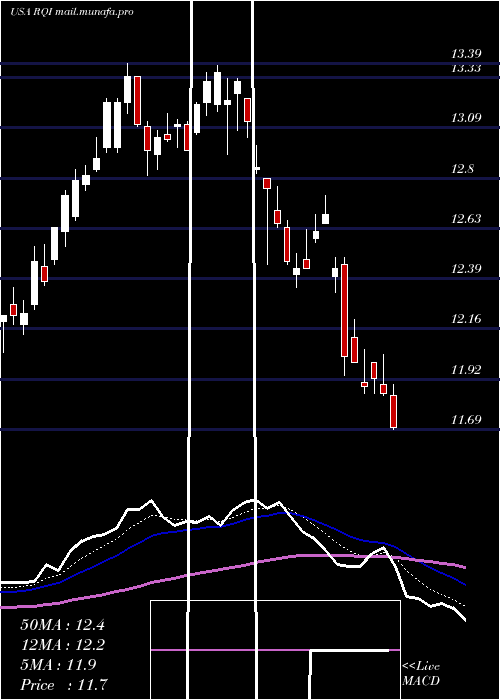The width and height of the screenshot is (500, 700).
Task: Click the <<Live MACD label
Action: [x=421, y=674]
